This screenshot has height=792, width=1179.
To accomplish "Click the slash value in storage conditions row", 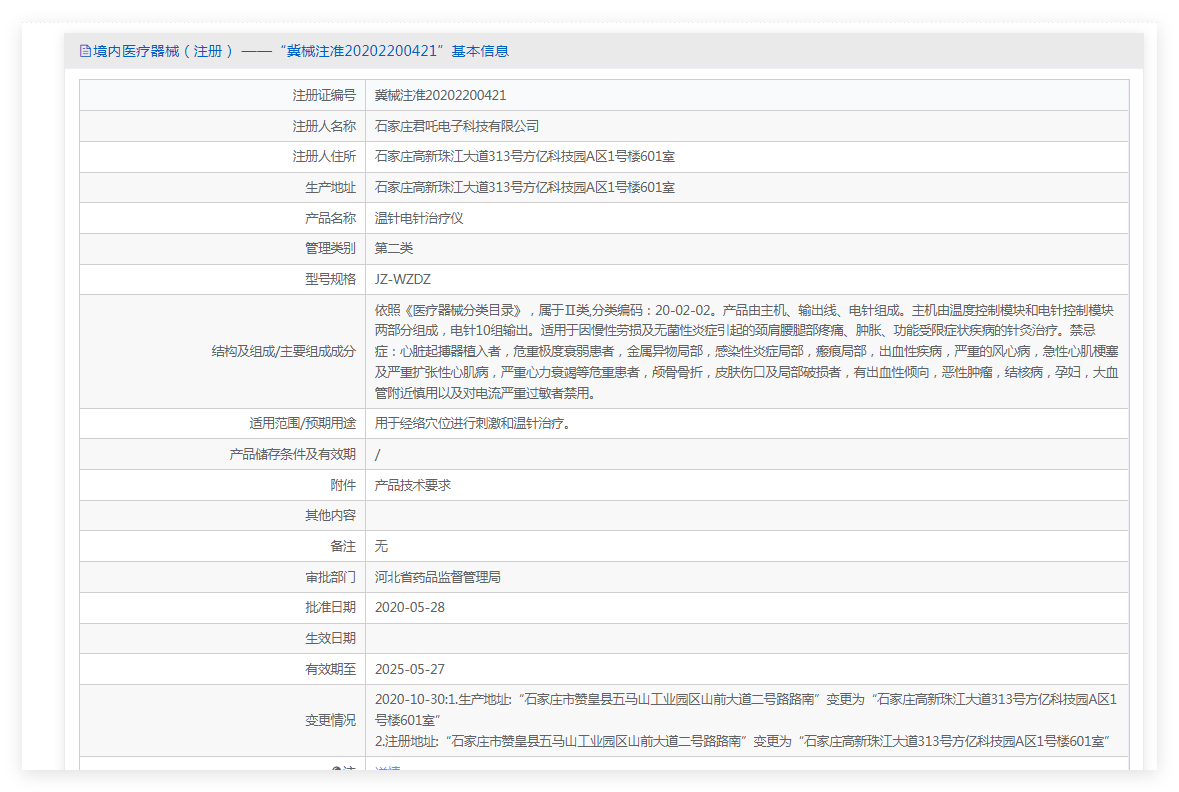I will (377, 454).
